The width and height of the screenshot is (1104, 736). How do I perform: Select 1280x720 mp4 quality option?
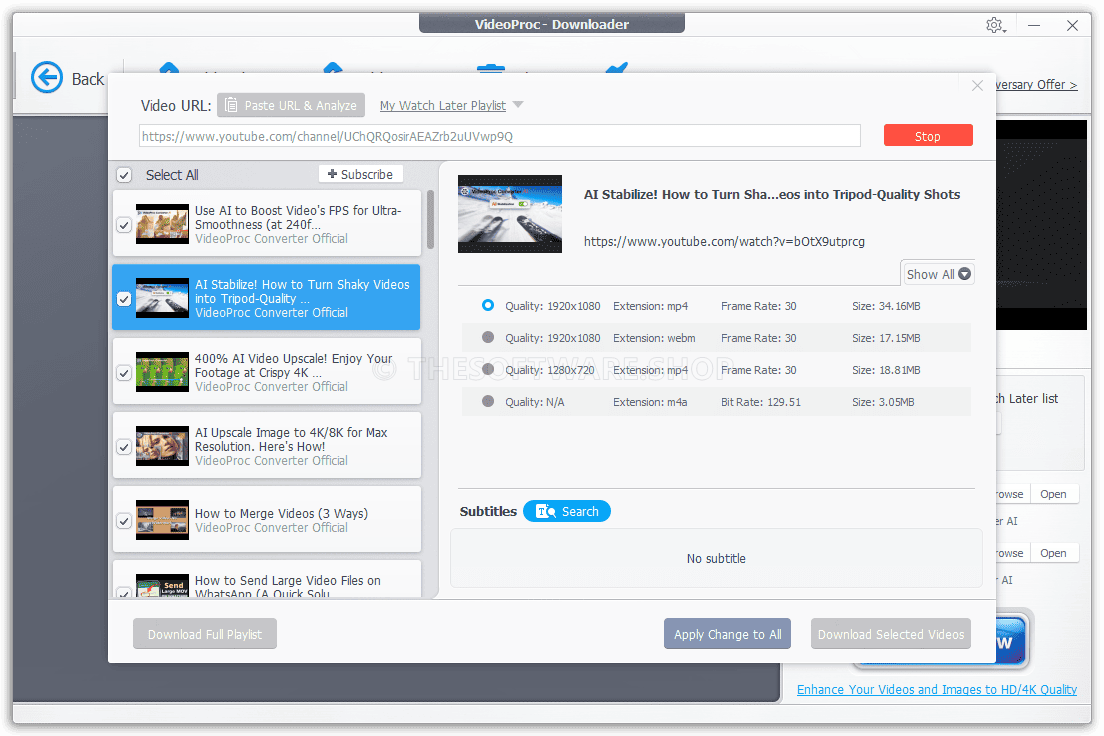coord(488,369)
